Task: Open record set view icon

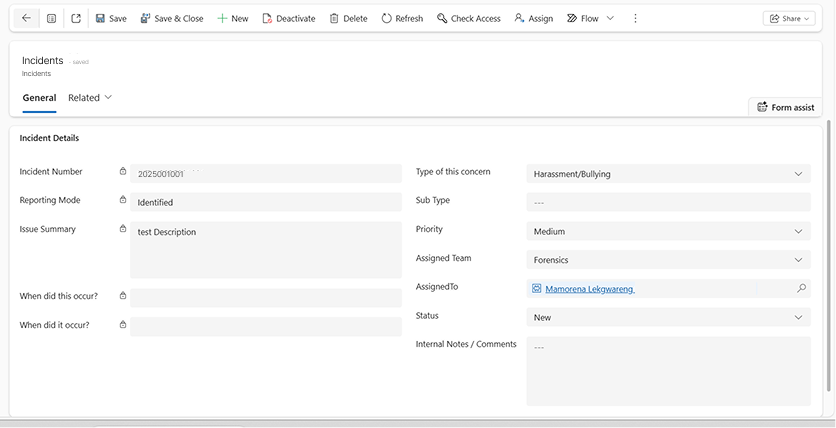Action: 51,18
